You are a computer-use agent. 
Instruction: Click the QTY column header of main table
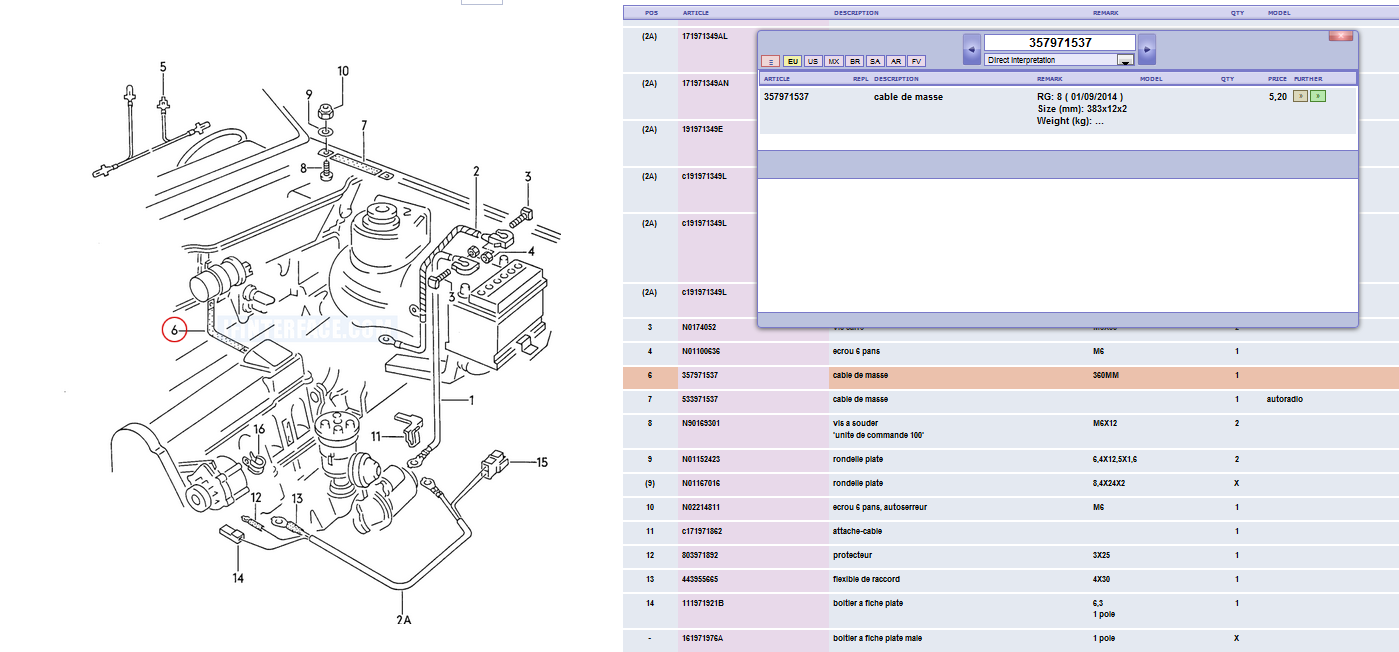pyautogui.click(x=1237, y=13)
